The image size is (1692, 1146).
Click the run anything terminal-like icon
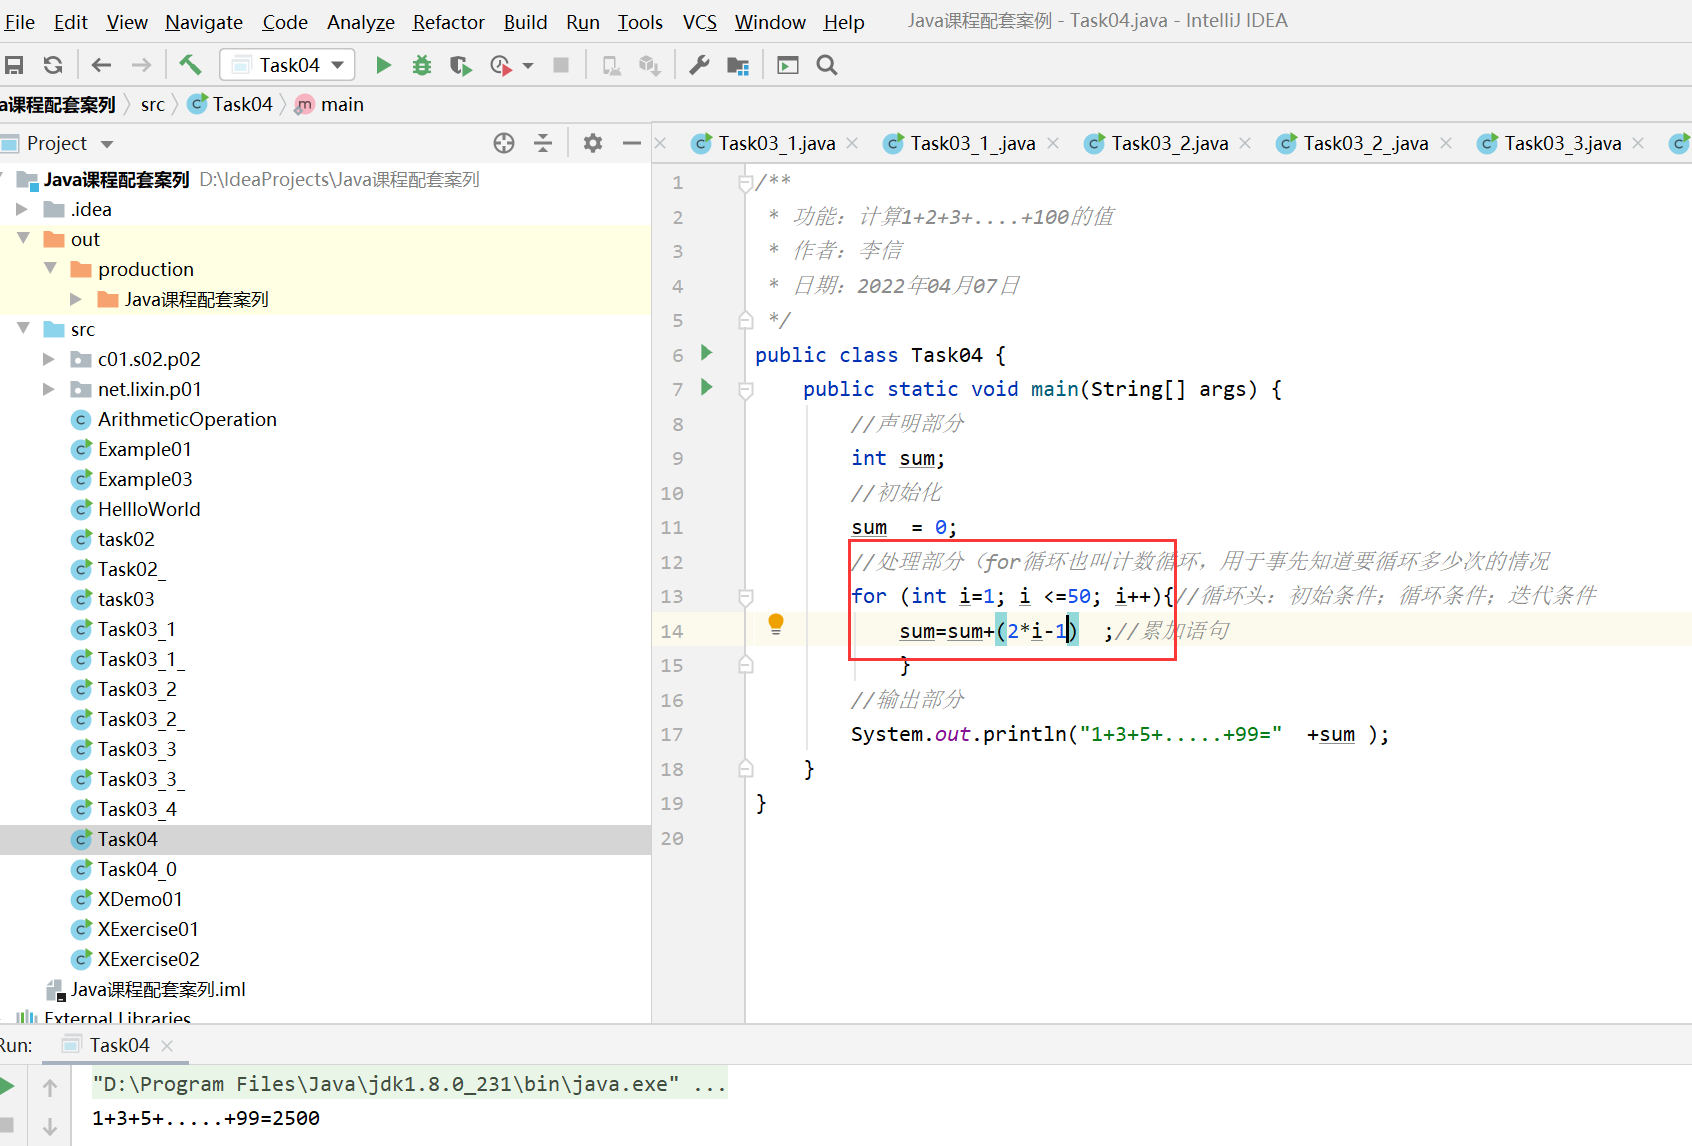pyautogui.click(x=788, y=65)
